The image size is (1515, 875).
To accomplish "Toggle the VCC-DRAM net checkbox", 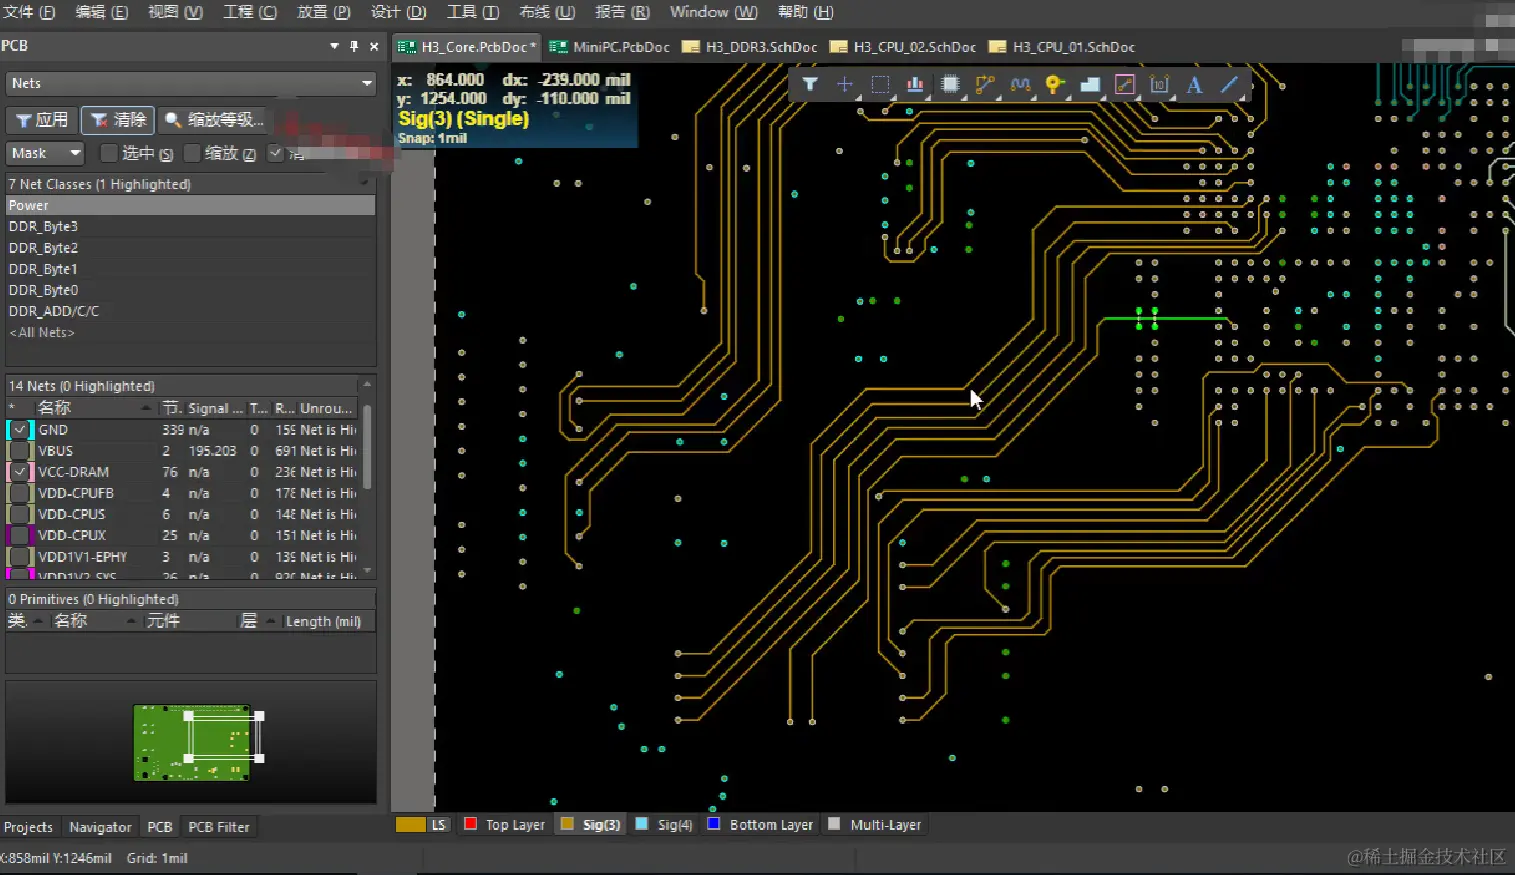I will [x=20, y=472].
